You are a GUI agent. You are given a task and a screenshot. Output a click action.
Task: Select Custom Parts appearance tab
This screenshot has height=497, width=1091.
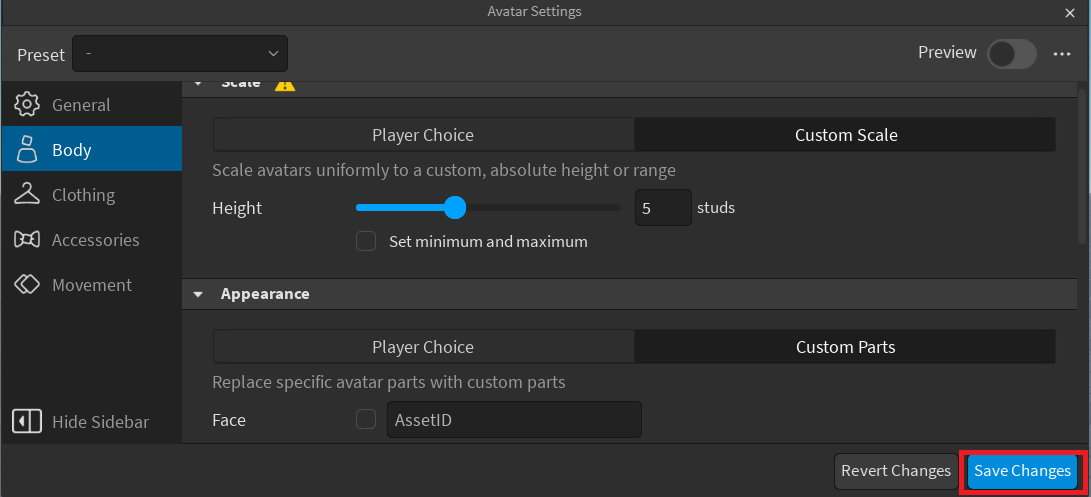845,348
